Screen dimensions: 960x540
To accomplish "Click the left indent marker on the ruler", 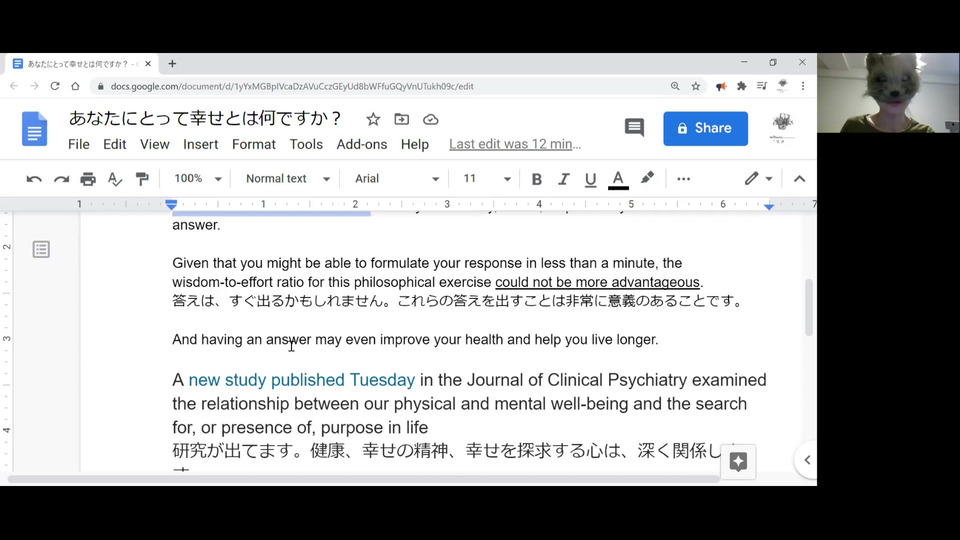I will tap(171, 204).
